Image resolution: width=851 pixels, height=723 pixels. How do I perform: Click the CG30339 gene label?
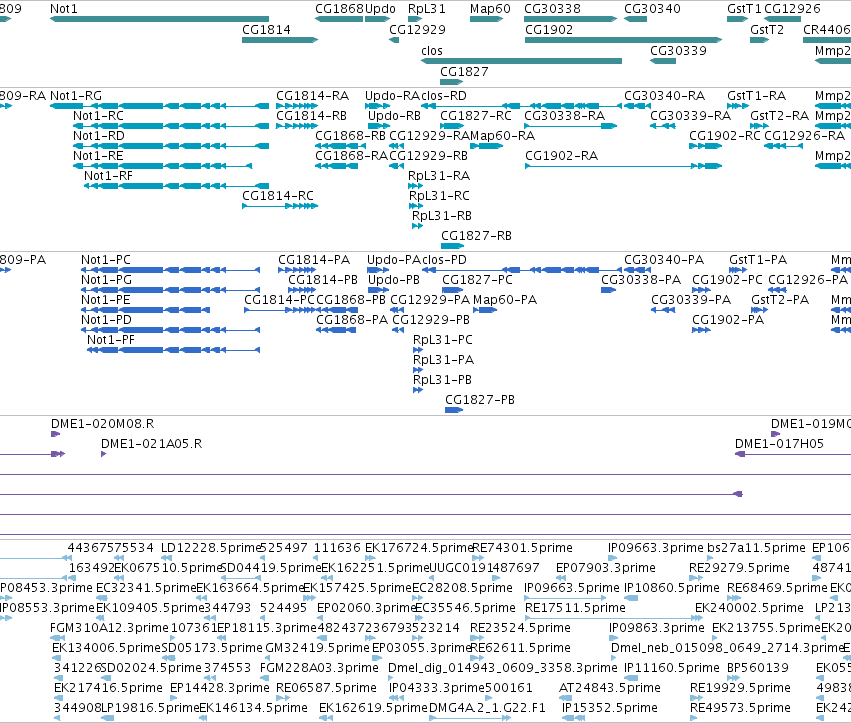tap(678, 50)
